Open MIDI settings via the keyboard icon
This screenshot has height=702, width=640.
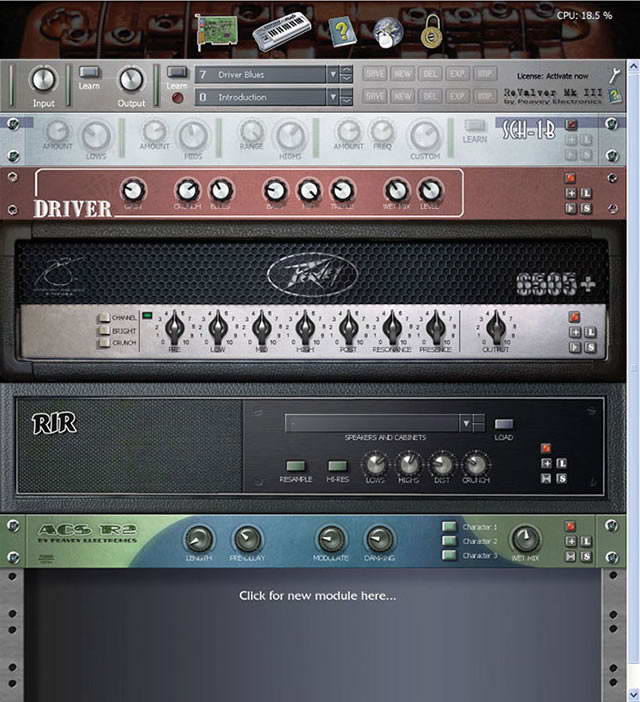(x=282, y=30)
